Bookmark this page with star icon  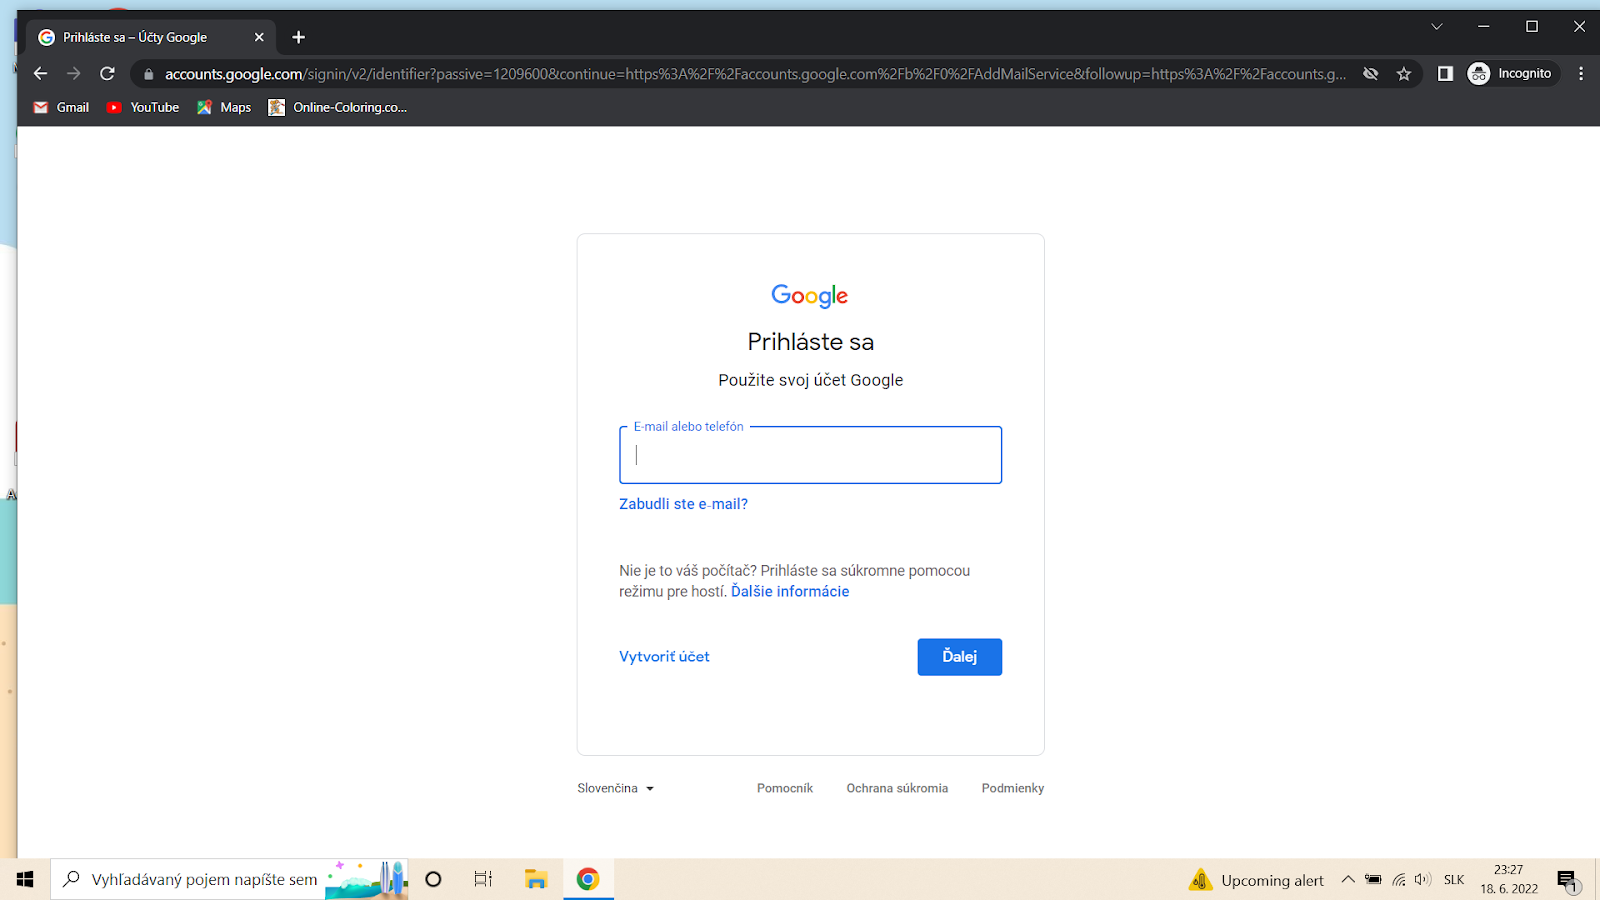coord(1404,74)
